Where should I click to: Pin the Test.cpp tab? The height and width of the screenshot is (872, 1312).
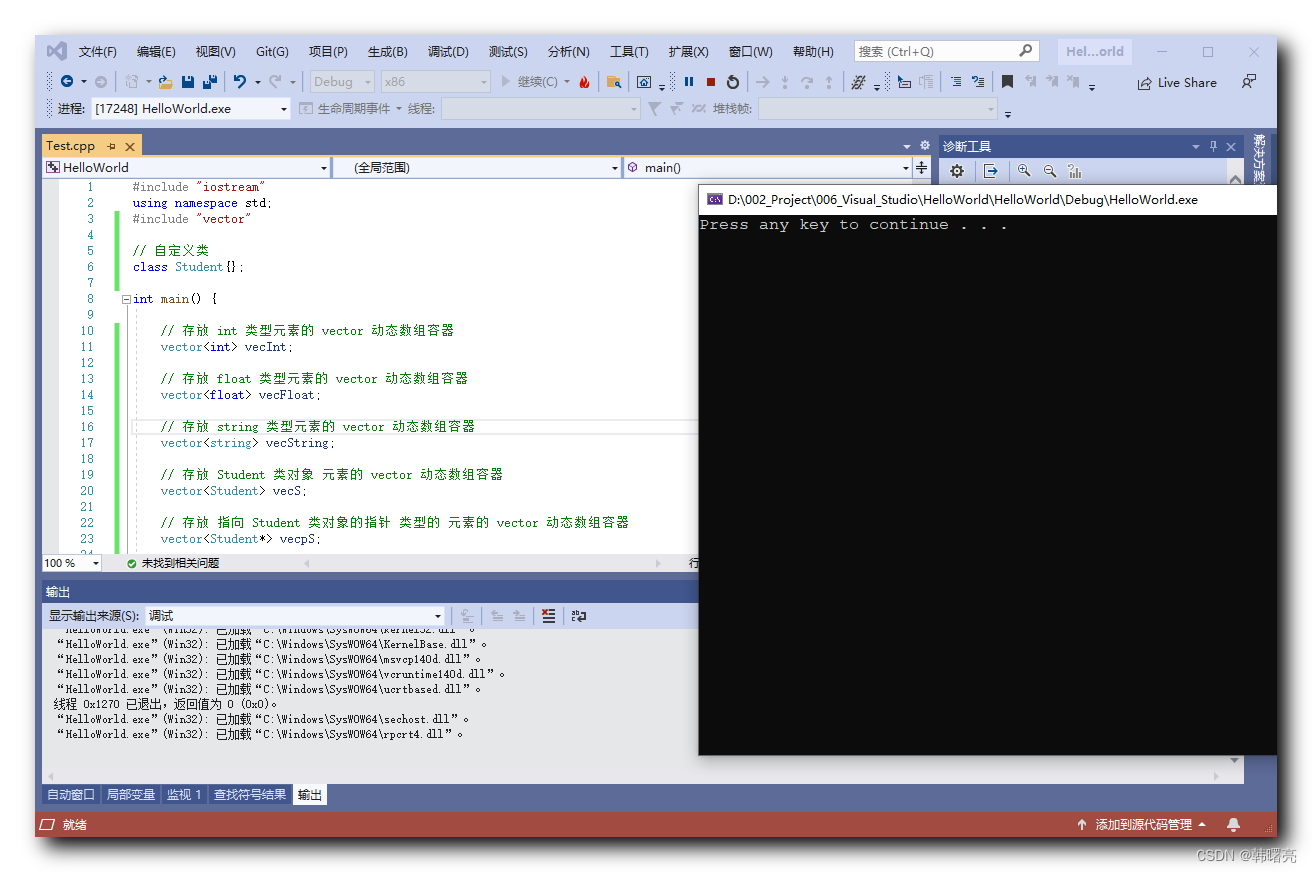coord(111,146)
